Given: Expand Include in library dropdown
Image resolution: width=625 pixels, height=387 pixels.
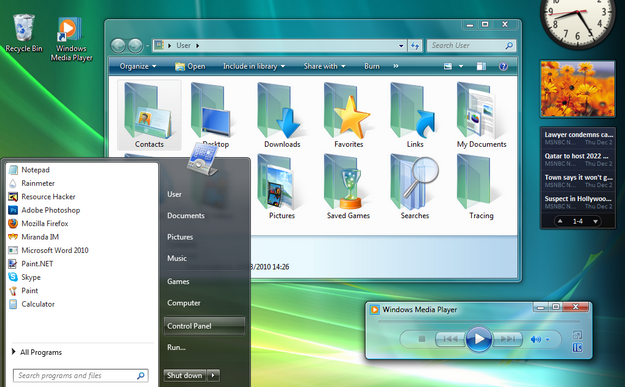Looking at the screenshot, I should tap(254, 66).
